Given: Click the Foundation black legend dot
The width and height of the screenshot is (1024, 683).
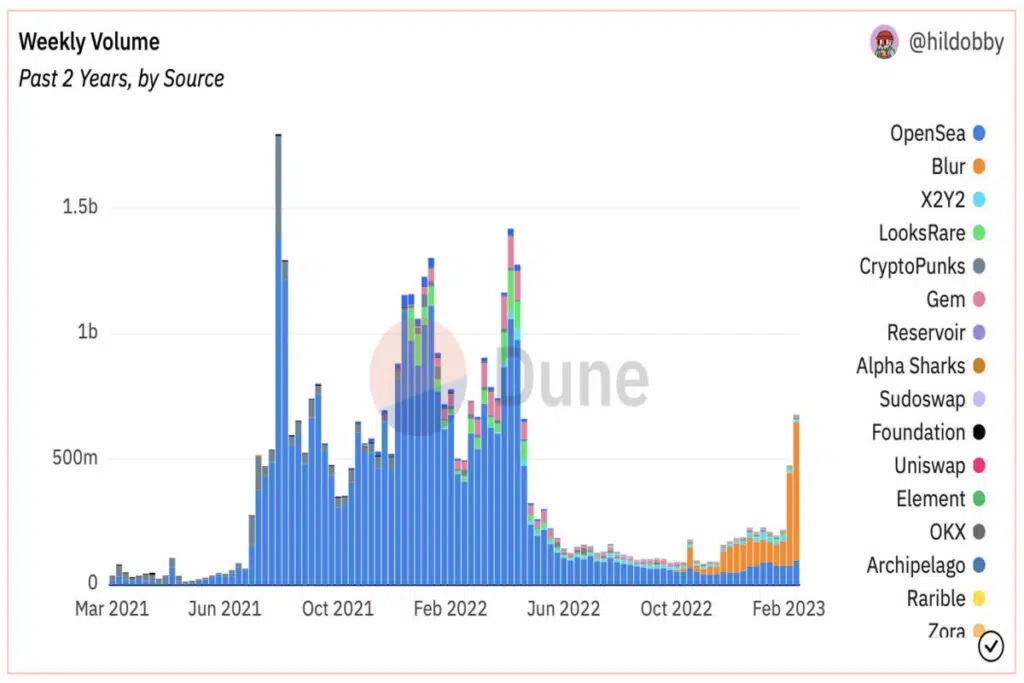Looking at the screenshot, I should (978, 432).
